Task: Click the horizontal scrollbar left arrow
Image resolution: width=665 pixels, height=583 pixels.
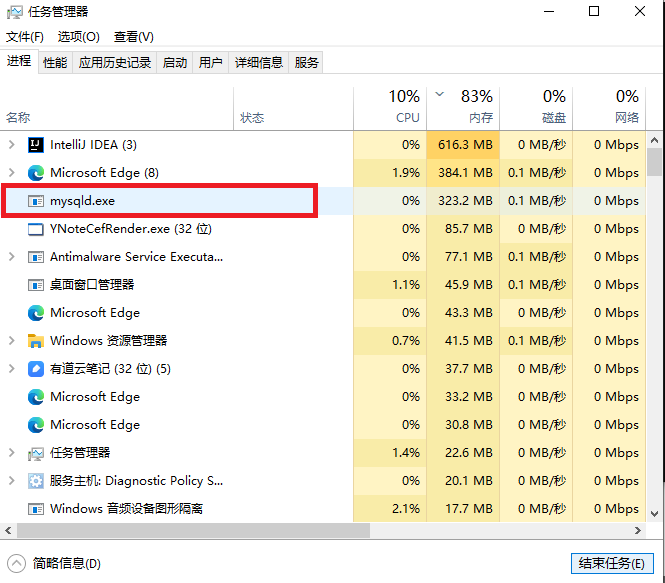Action: (8, 530)
